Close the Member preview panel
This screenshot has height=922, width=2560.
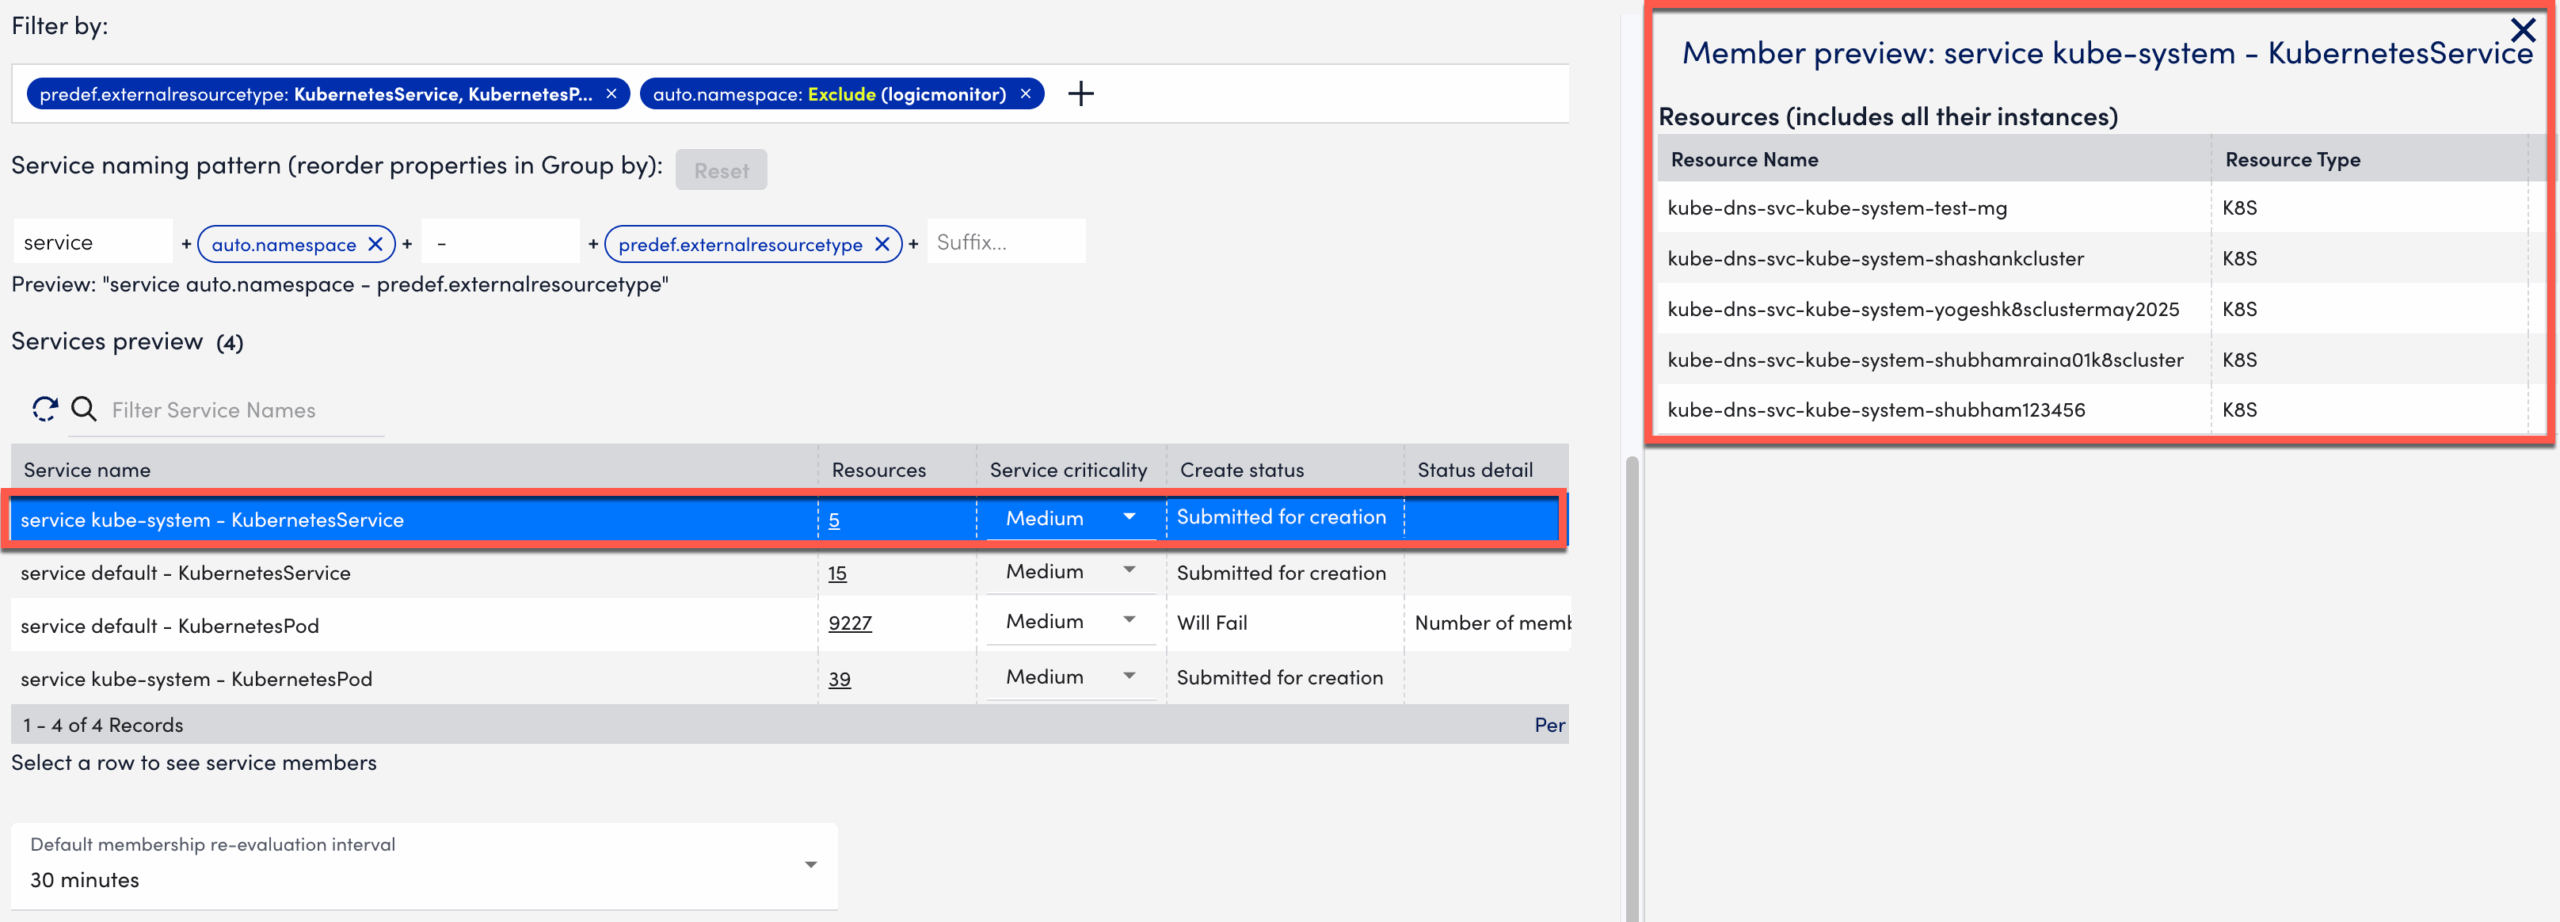coord(2523,30)
